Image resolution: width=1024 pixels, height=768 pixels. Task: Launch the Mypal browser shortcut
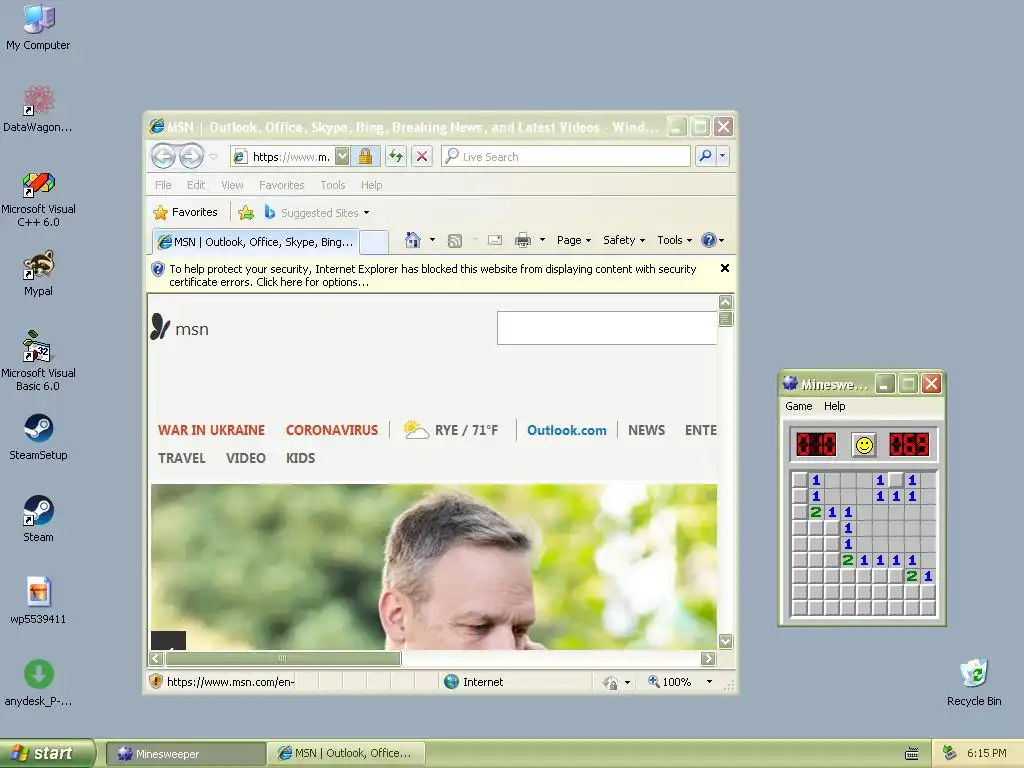pyautogui.click(x=38, y=273)
